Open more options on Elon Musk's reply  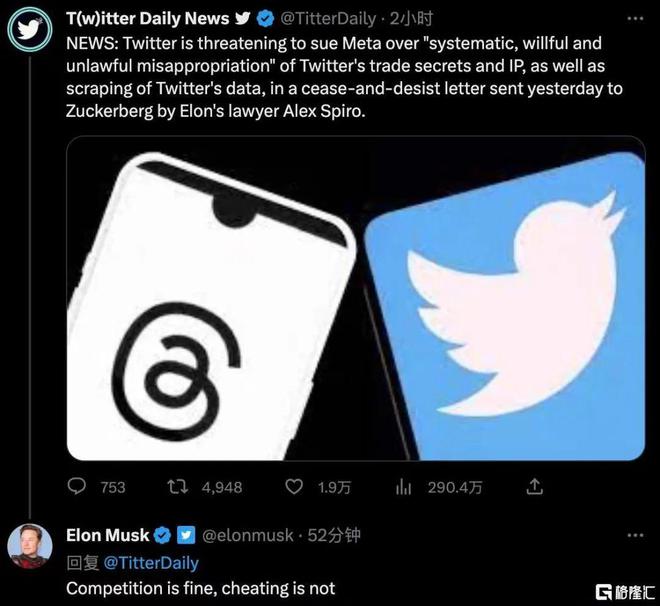pyautogui.click(x=635, y=535)
